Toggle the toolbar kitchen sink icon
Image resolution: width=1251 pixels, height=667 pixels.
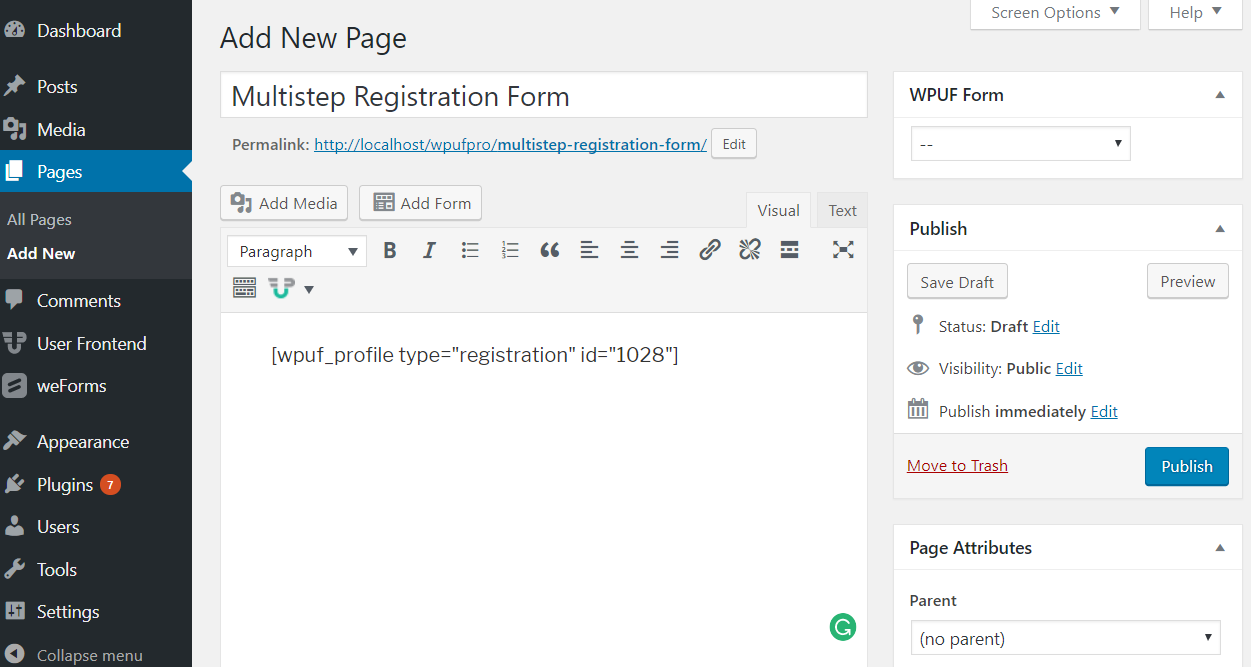tap(244, 289)
